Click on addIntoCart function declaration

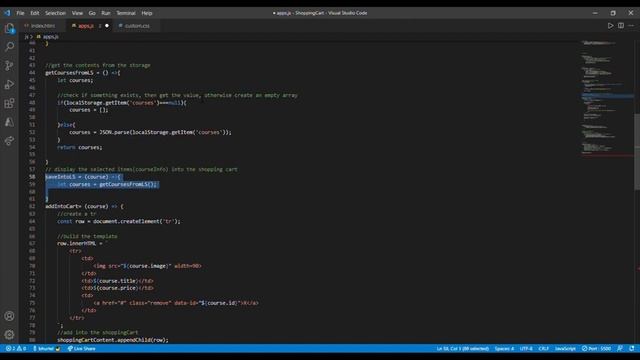84,207
